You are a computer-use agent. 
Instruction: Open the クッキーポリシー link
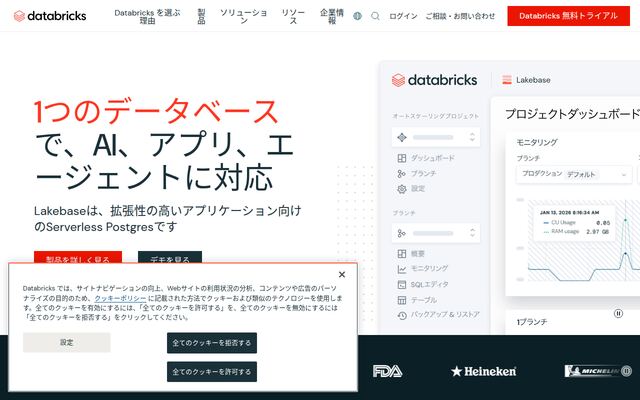tap(120, 298)
